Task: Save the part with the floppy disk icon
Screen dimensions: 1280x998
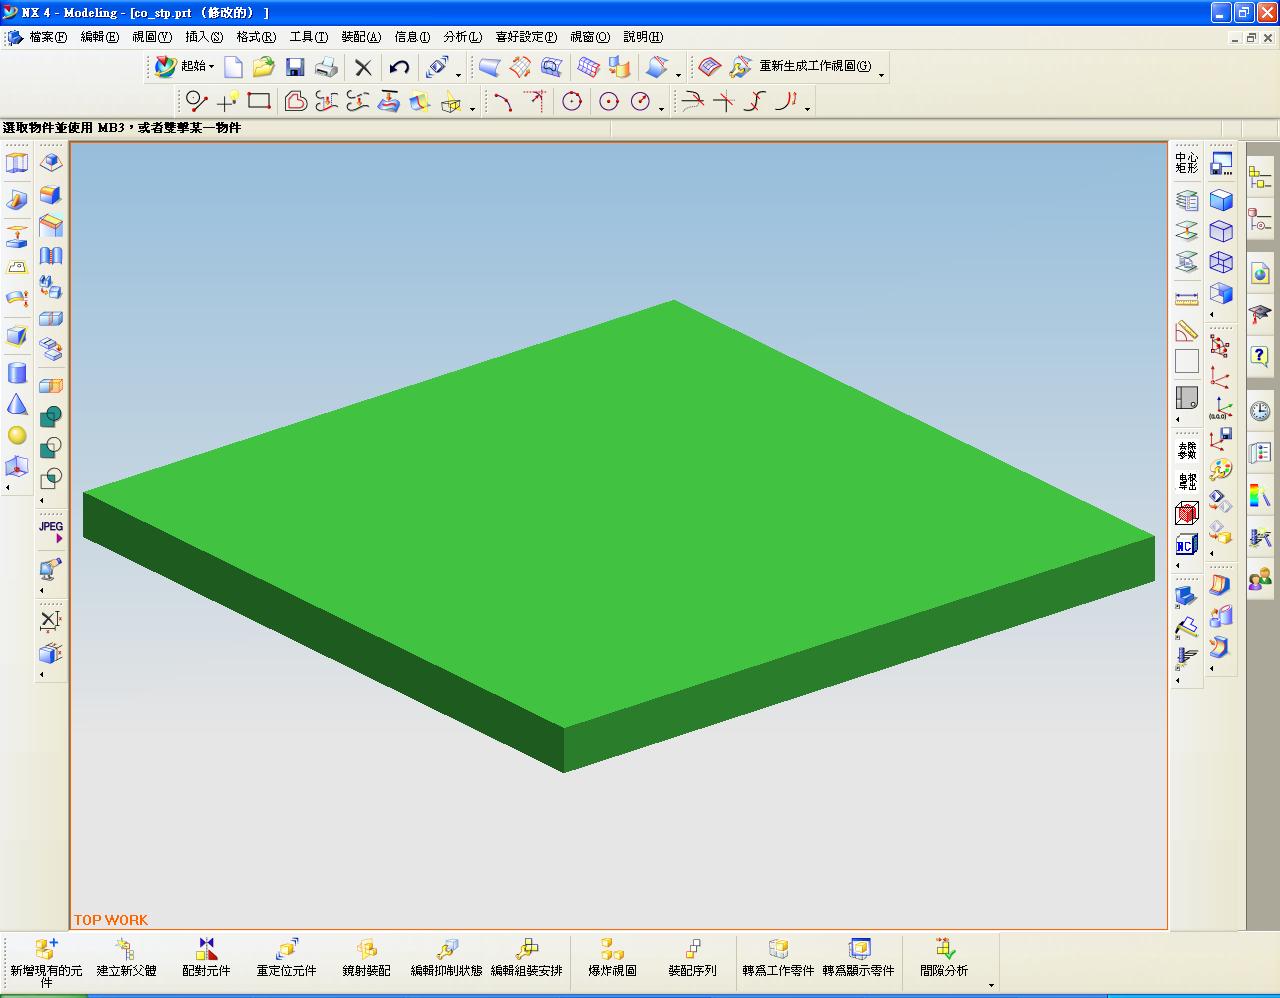Action: click(x=295, y=67)
